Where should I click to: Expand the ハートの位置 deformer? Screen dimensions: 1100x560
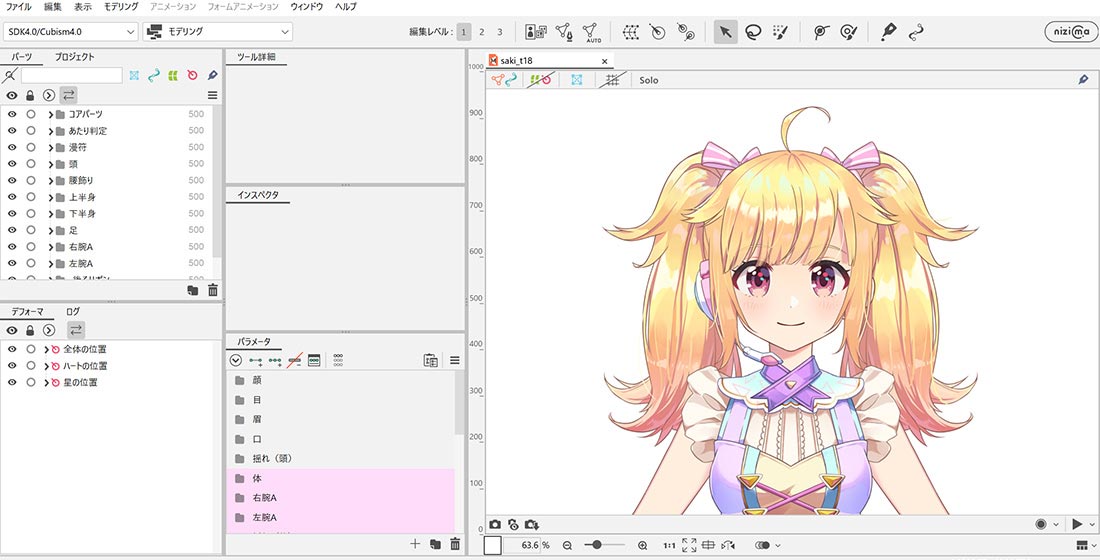tap(46, 366)
